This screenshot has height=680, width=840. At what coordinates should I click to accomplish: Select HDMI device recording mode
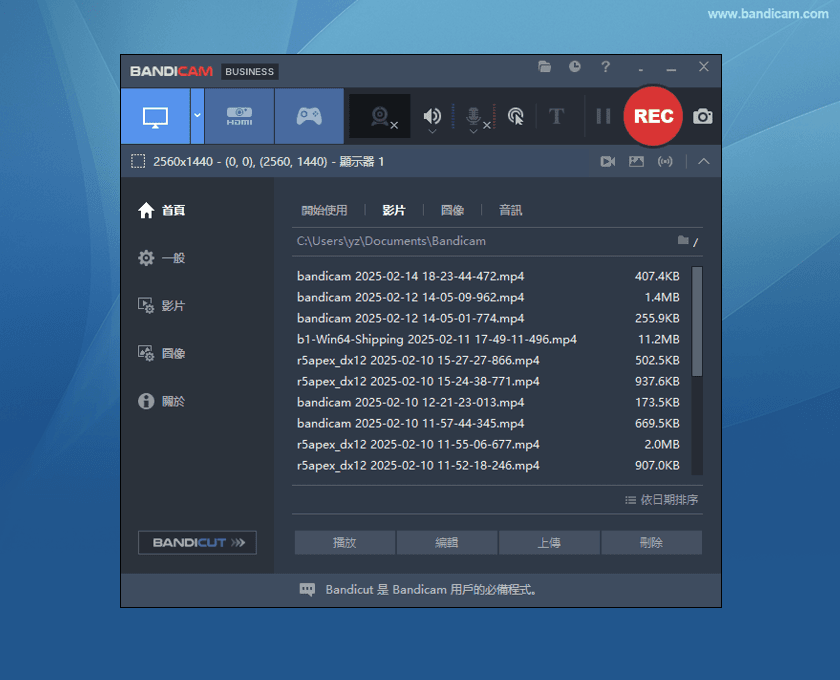point(239,116)
